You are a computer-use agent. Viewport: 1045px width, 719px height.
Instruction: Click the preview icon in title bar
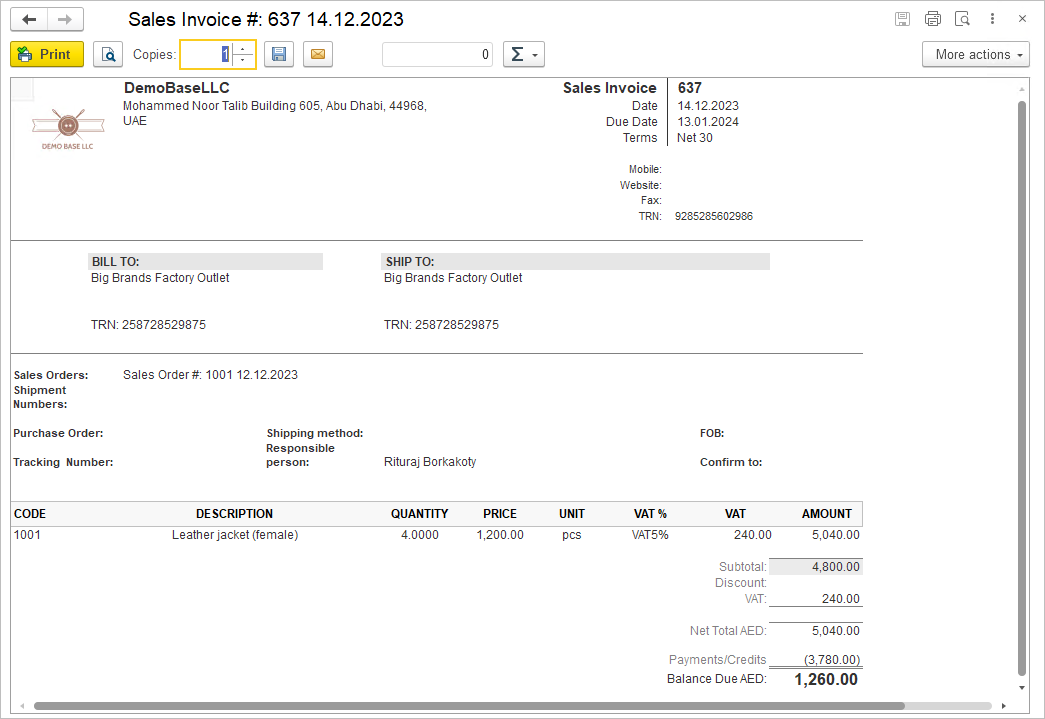pyautogui.click(x=962, y=19)
